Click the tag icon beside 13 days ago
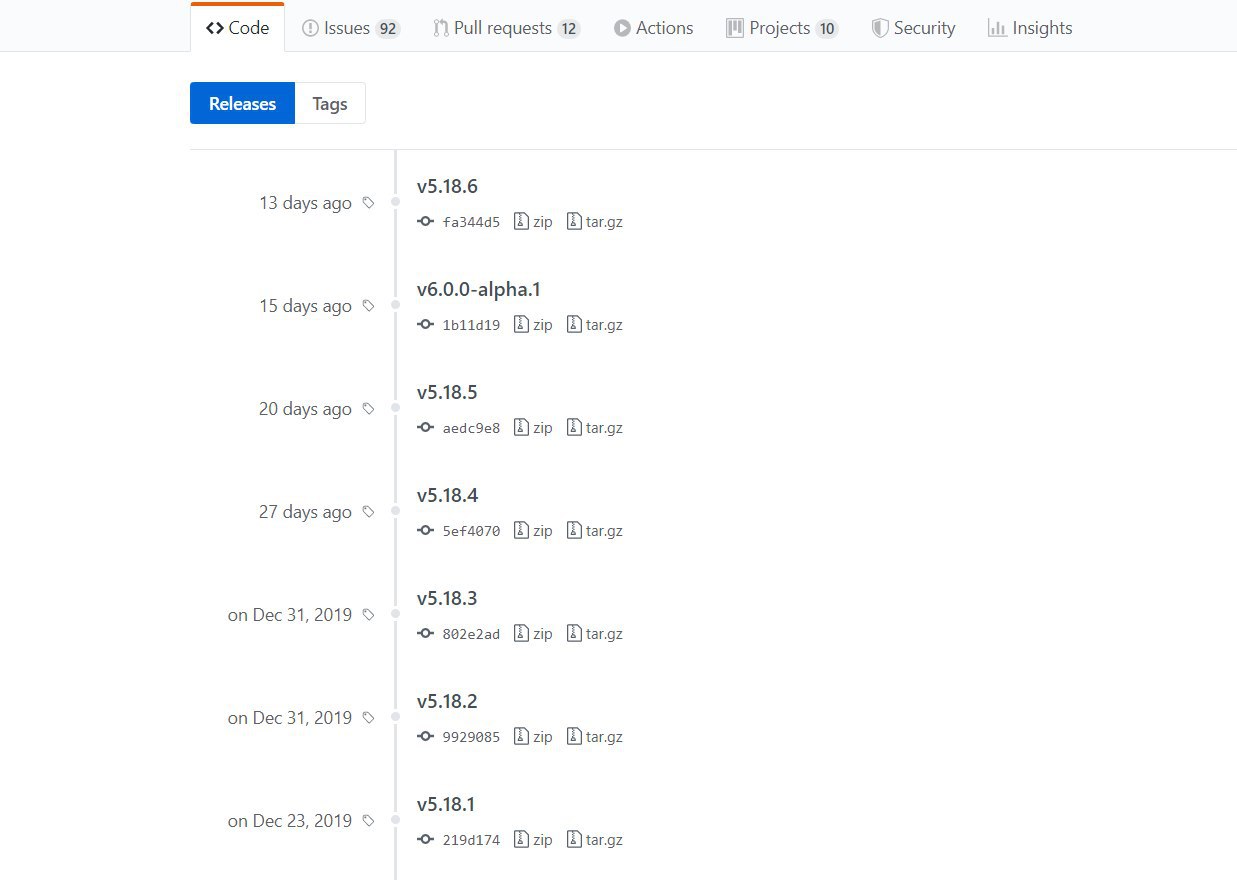The height and width of the screenshot is (880, 1237). 368,203
